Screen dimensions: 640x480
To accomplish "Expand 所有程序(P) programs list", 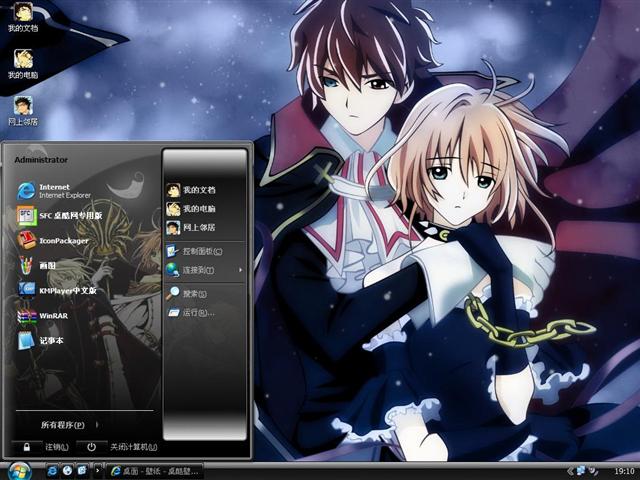I will 69,425.
